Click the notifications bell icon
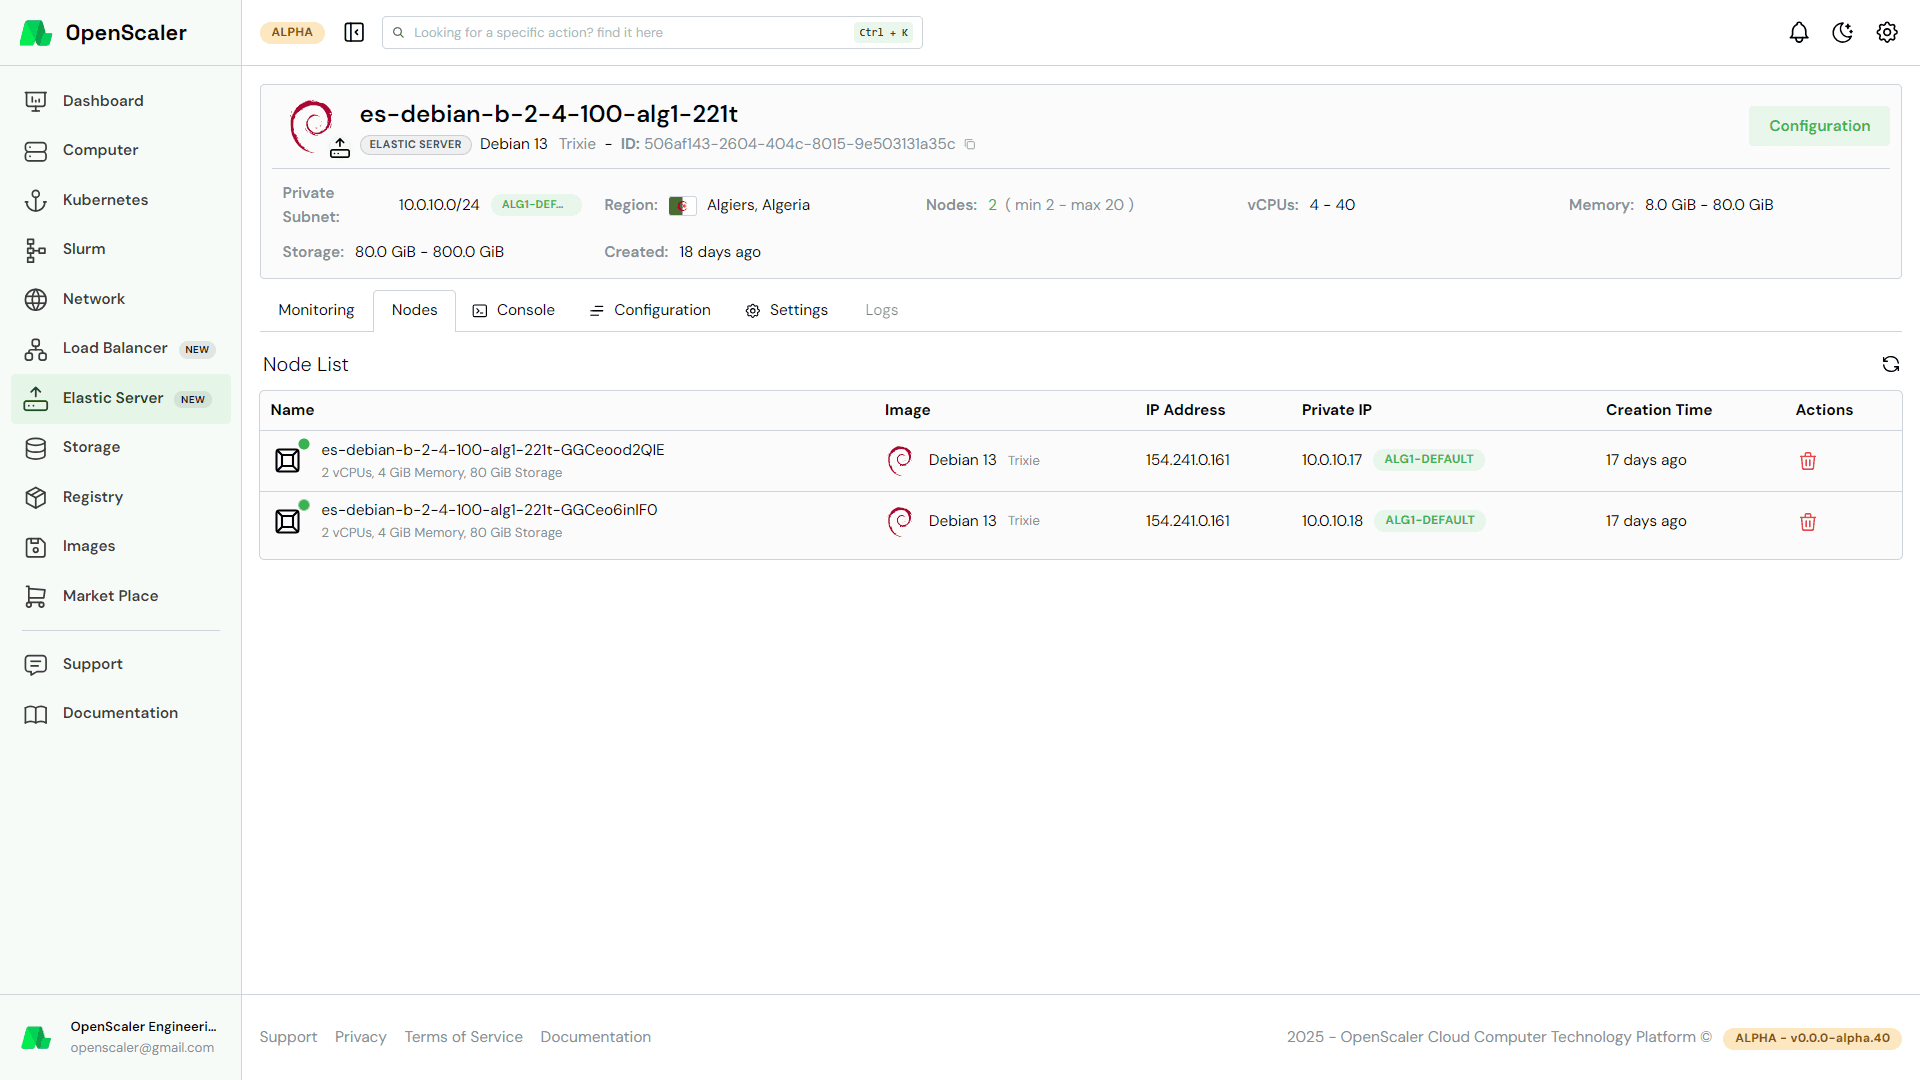The image size is (1920, 1080). click(1799, 32)
